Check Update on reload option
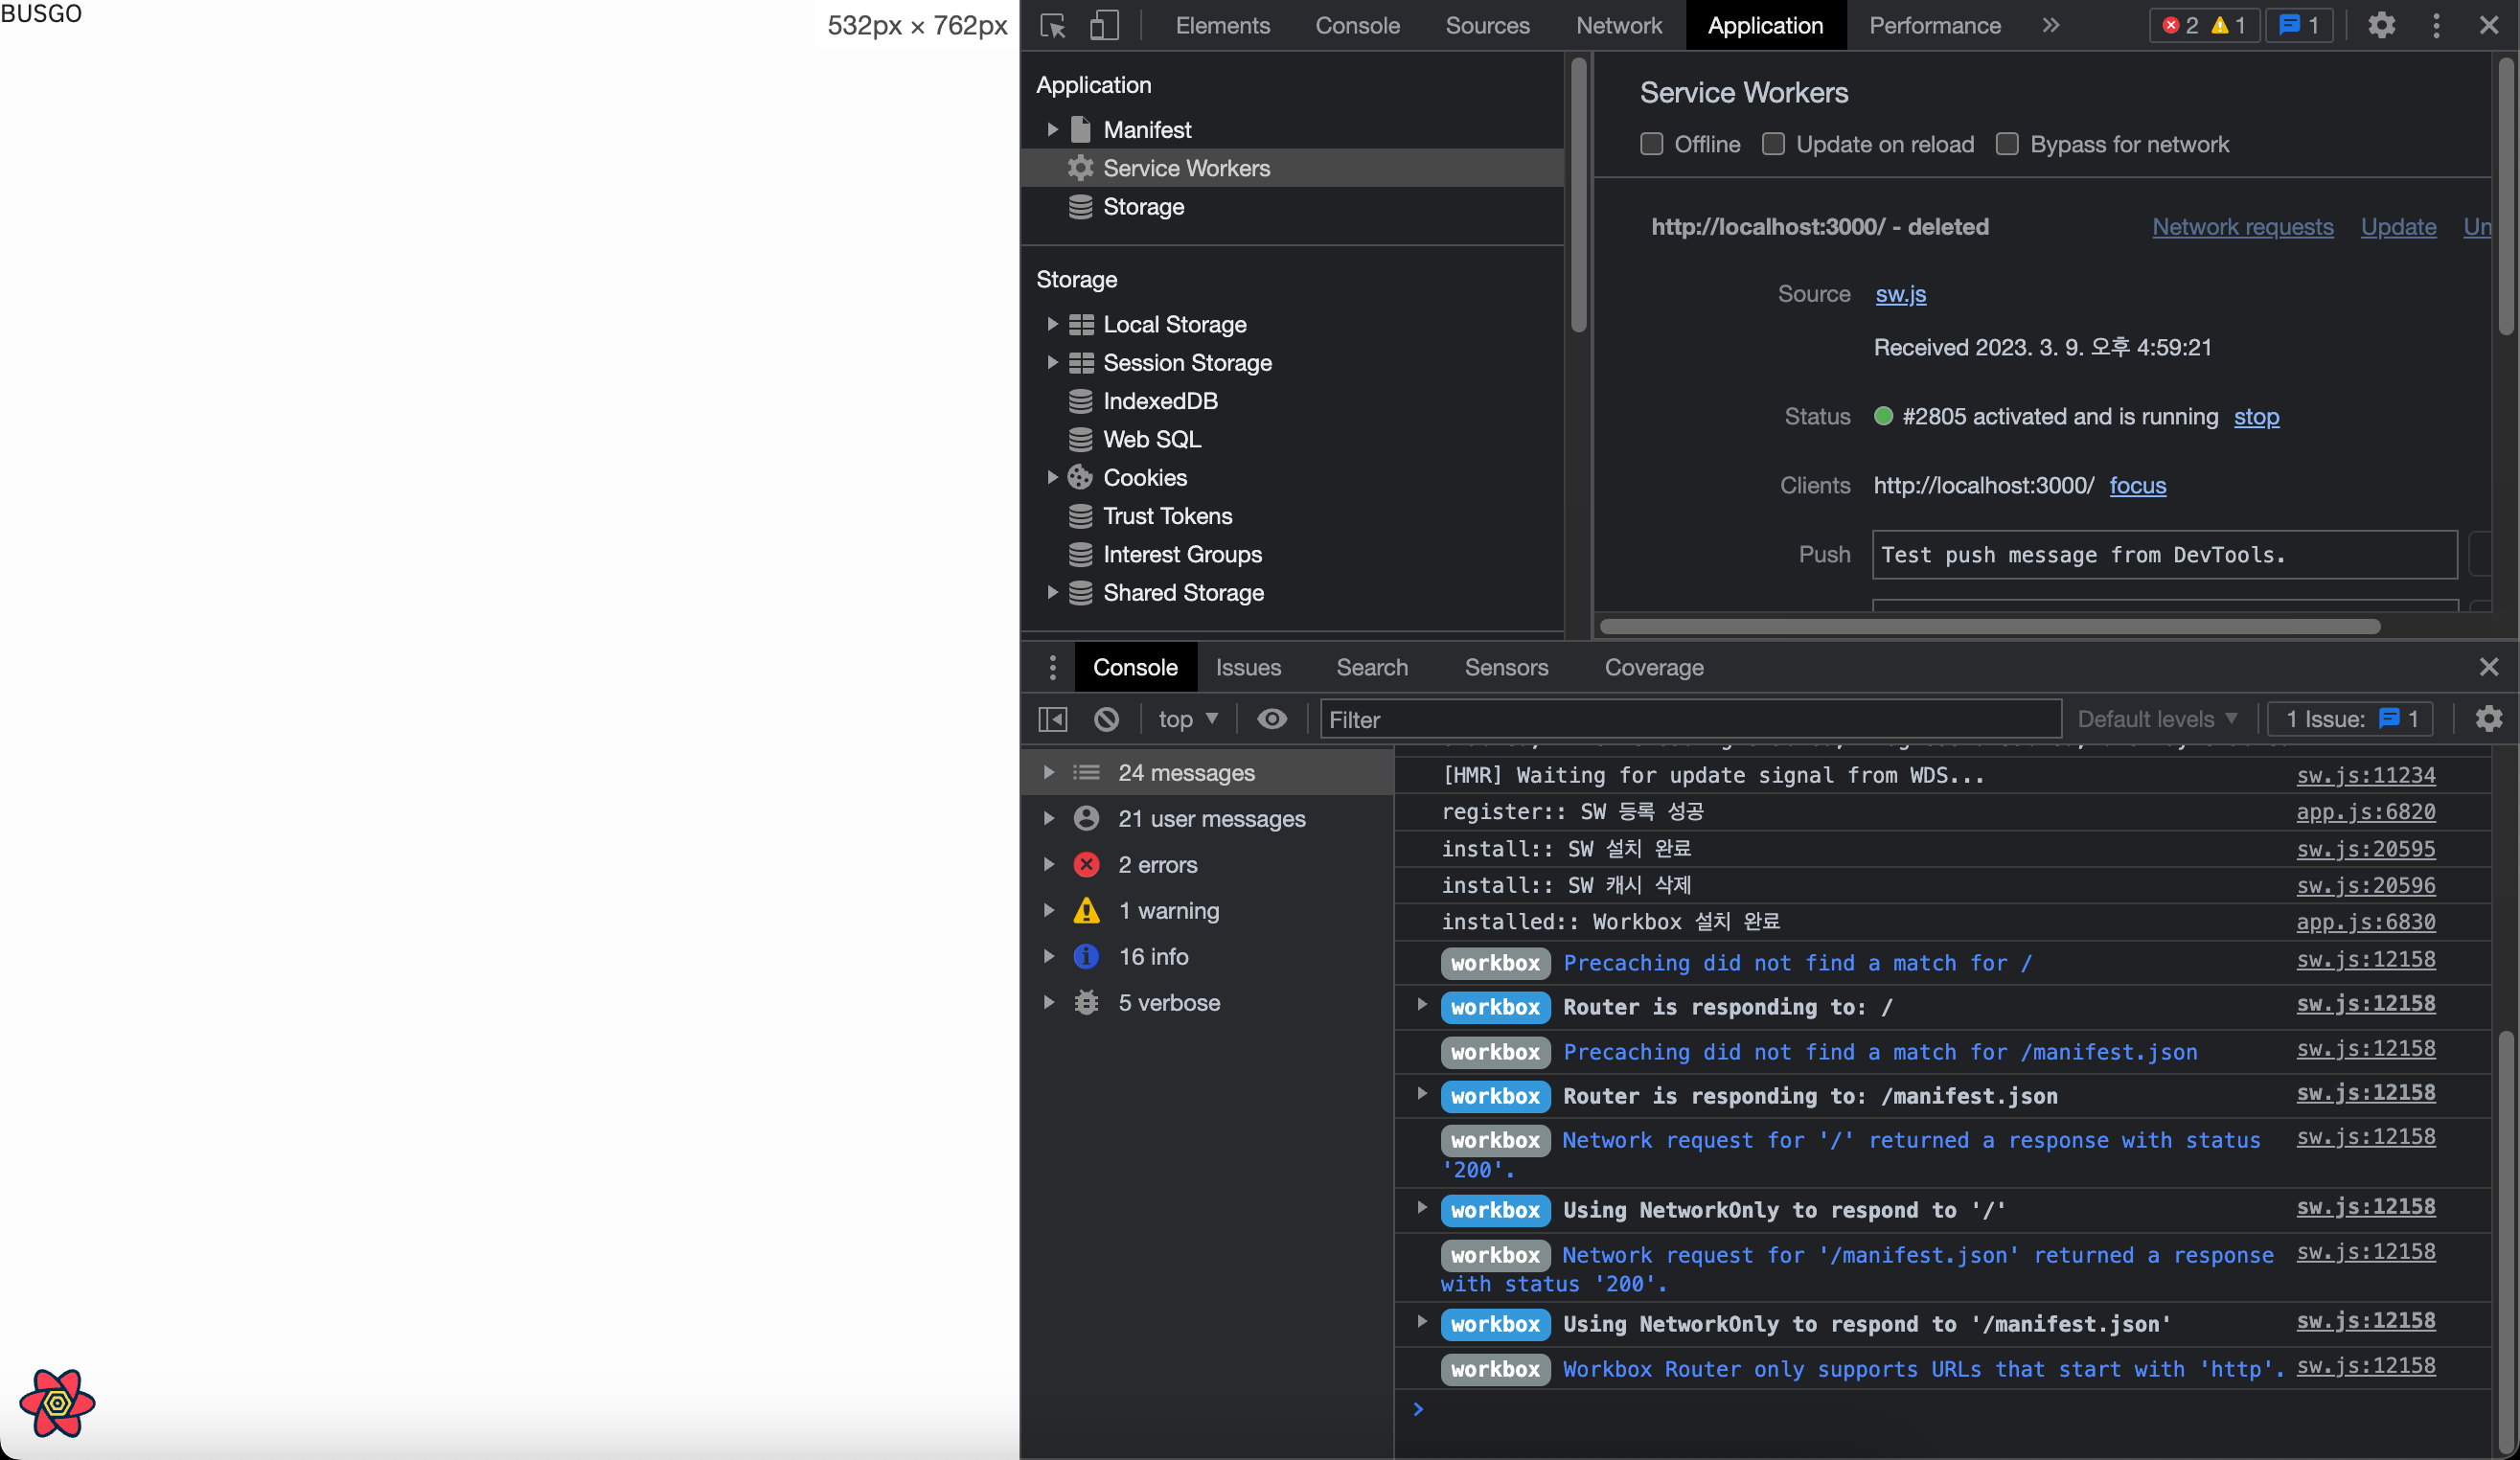 tap(1773, 144)
